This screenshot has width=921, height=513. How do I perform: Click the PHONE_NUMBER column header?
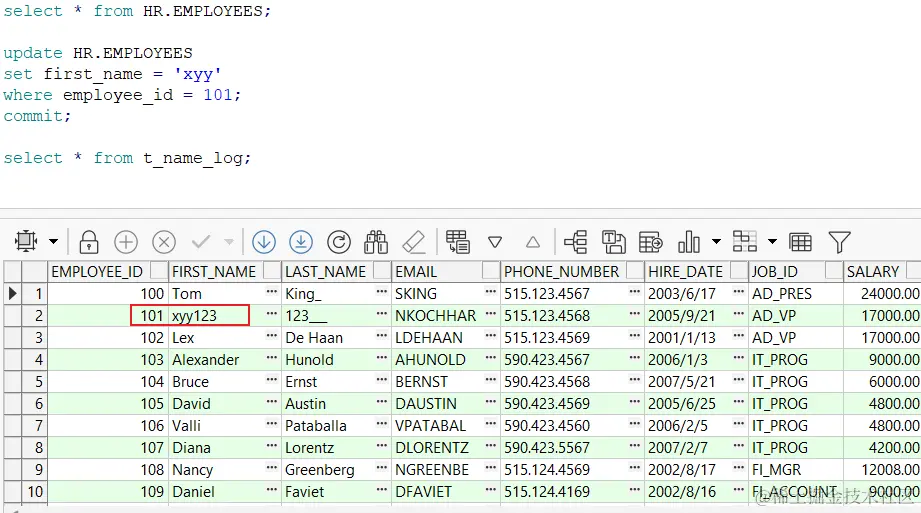click(573, 271)
